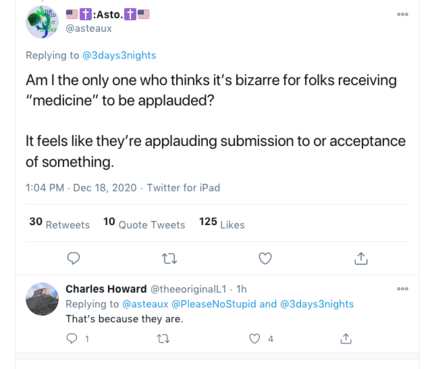
Task: View the 30 Retweets list
Action: coord(60,223)
